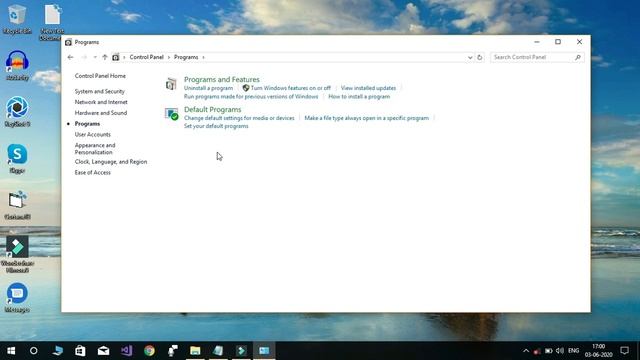Open the New Text Document desktop file
This screenshot has width=640, height=360.
tap(52, 22)
